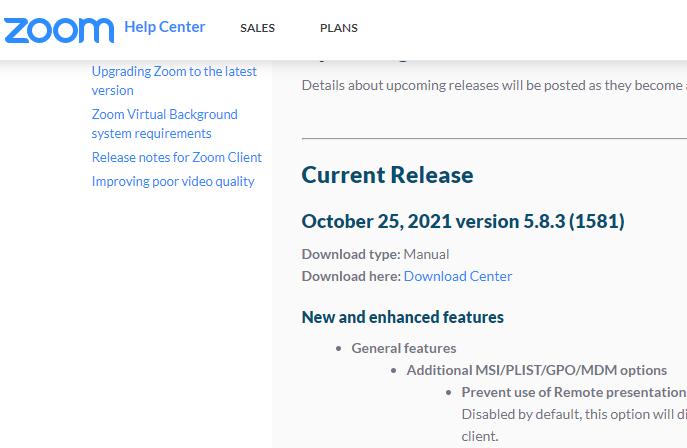The width and height of the screenshot is (687, 448).
Task: Click the Disabled by default description line
Action: coord(574,414)
